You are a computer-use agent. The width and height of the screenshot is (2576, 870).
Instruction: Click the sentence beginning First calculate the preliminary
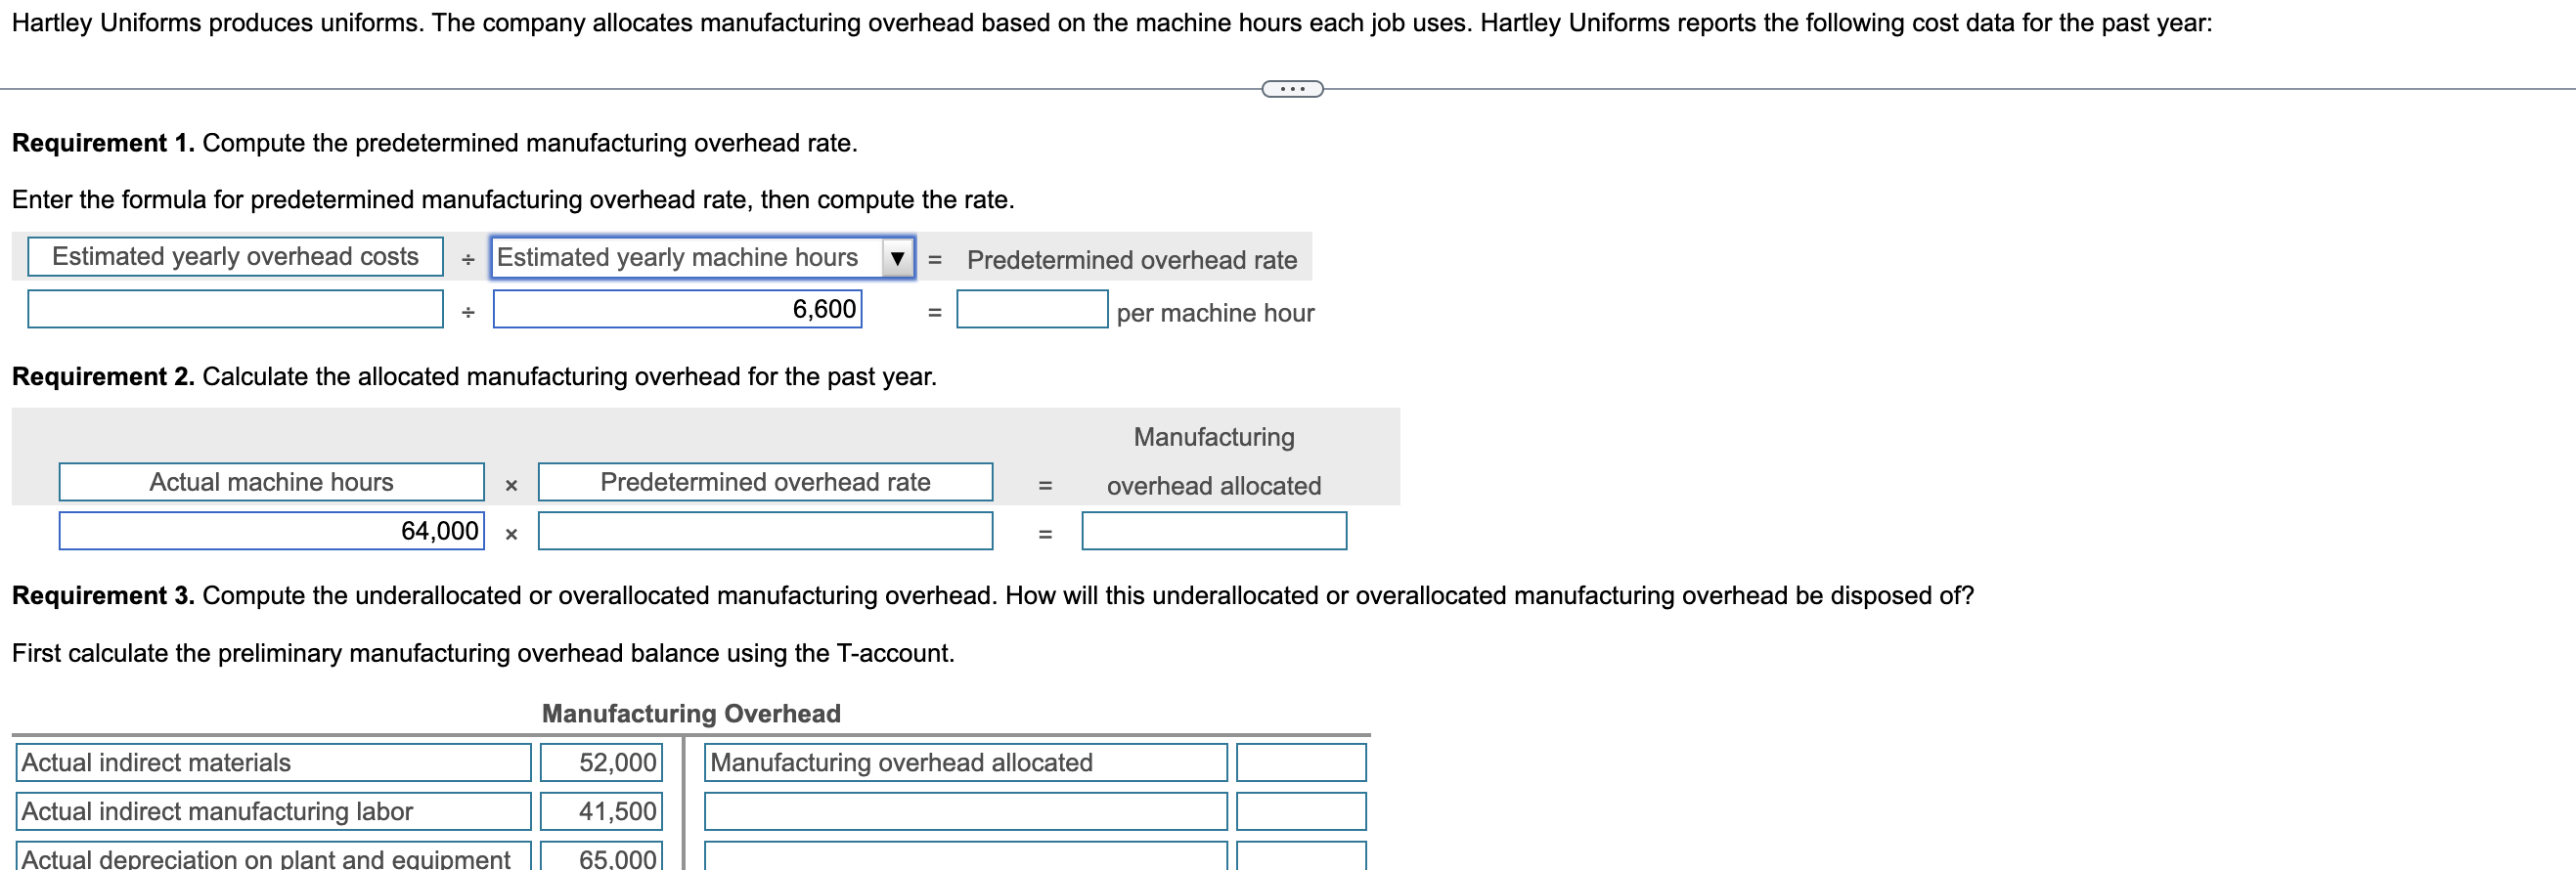(x=483, y=654)
